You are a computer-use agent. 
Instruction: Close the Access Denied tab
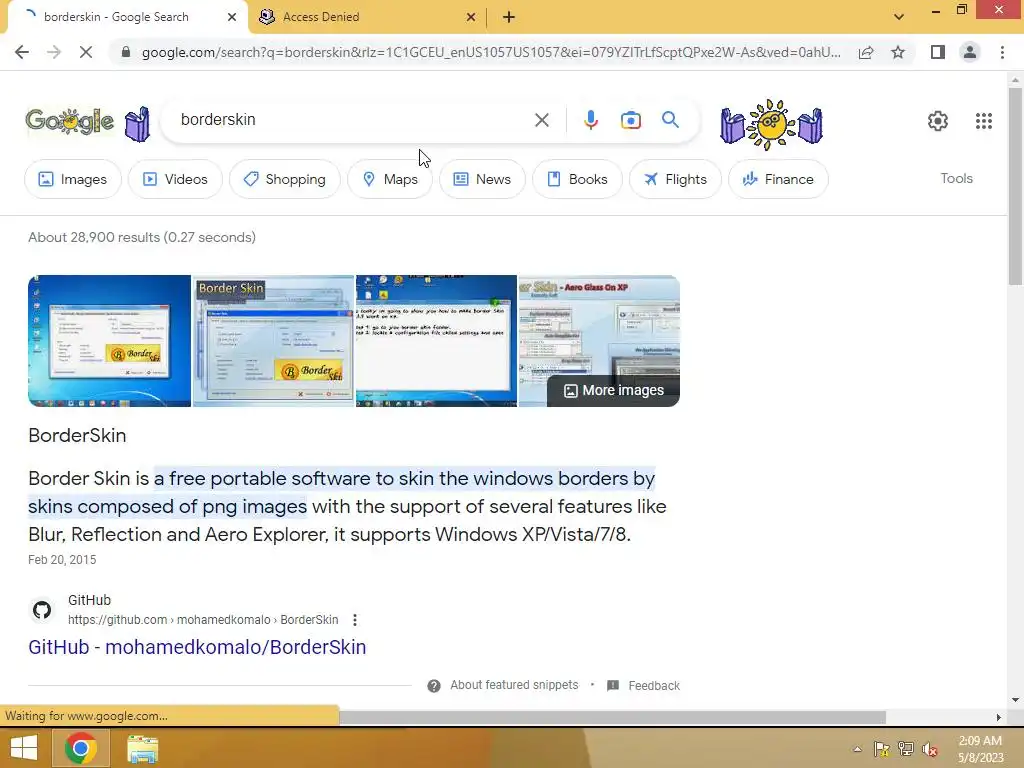[470, 17]
